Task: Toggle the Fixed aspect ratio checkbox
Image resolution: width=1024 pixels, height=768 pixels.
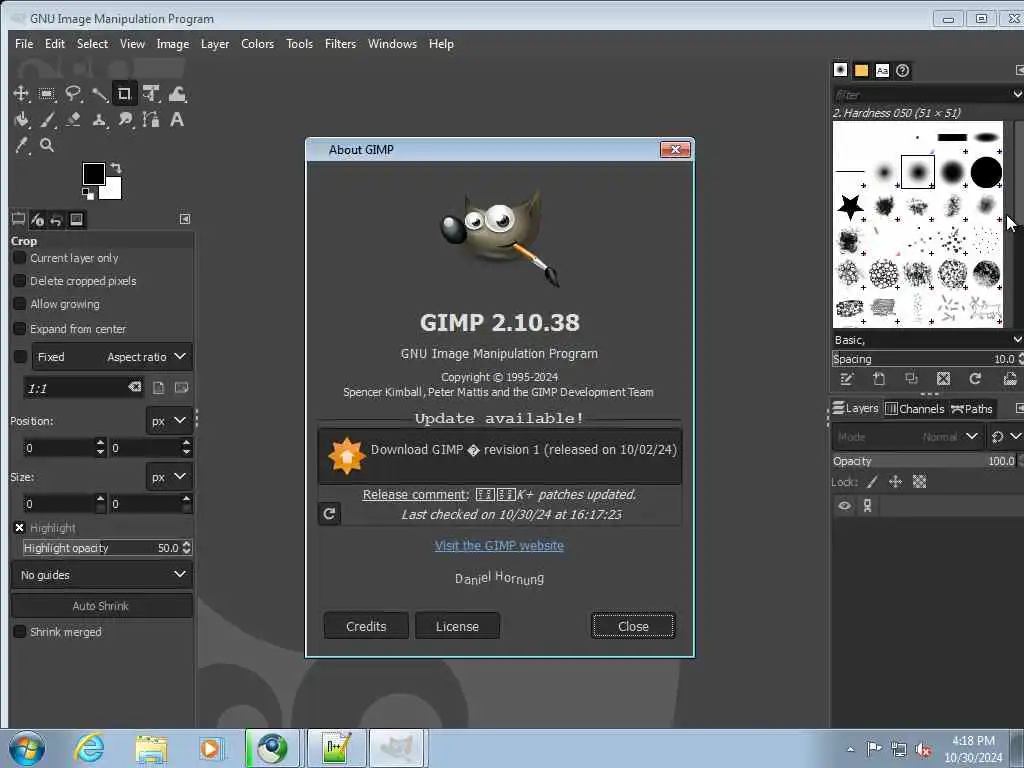Action: pyautogui.click(x=20, y=357)
